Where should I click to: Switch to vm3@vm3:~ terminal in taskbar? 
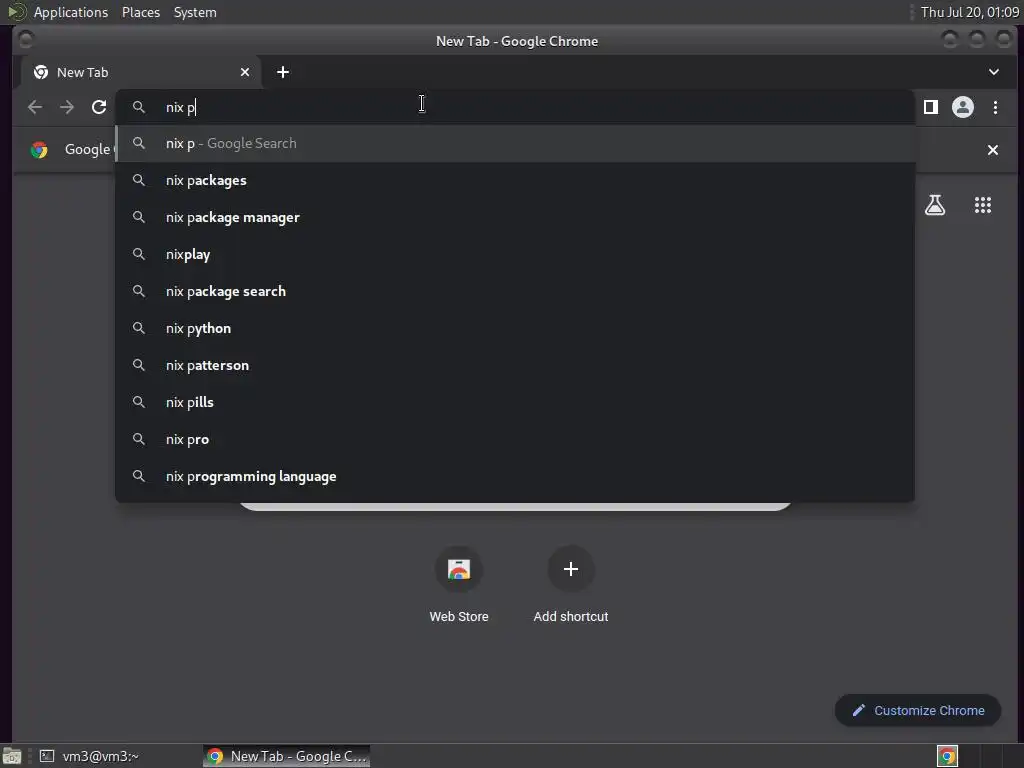click(90, 756)
